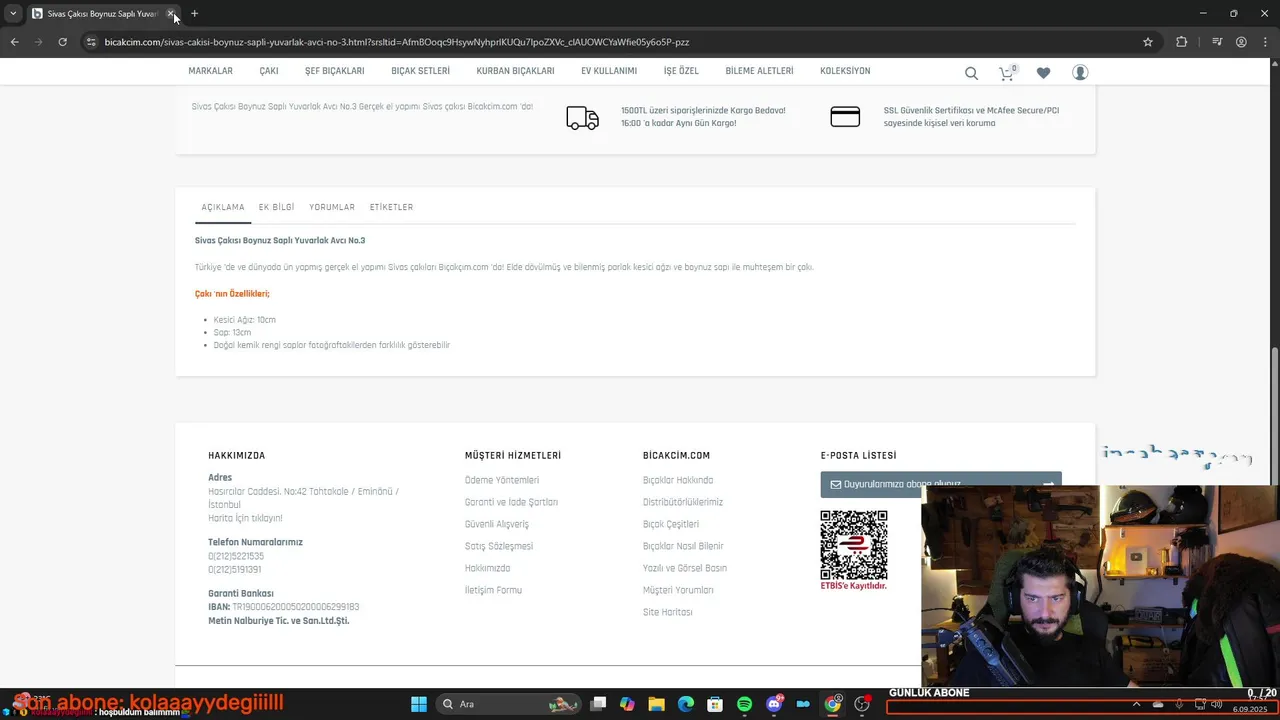This screenshot has height=720, width=1280.
Task: Select the AÇIKLAMA tab
Action: click(223, 207)
